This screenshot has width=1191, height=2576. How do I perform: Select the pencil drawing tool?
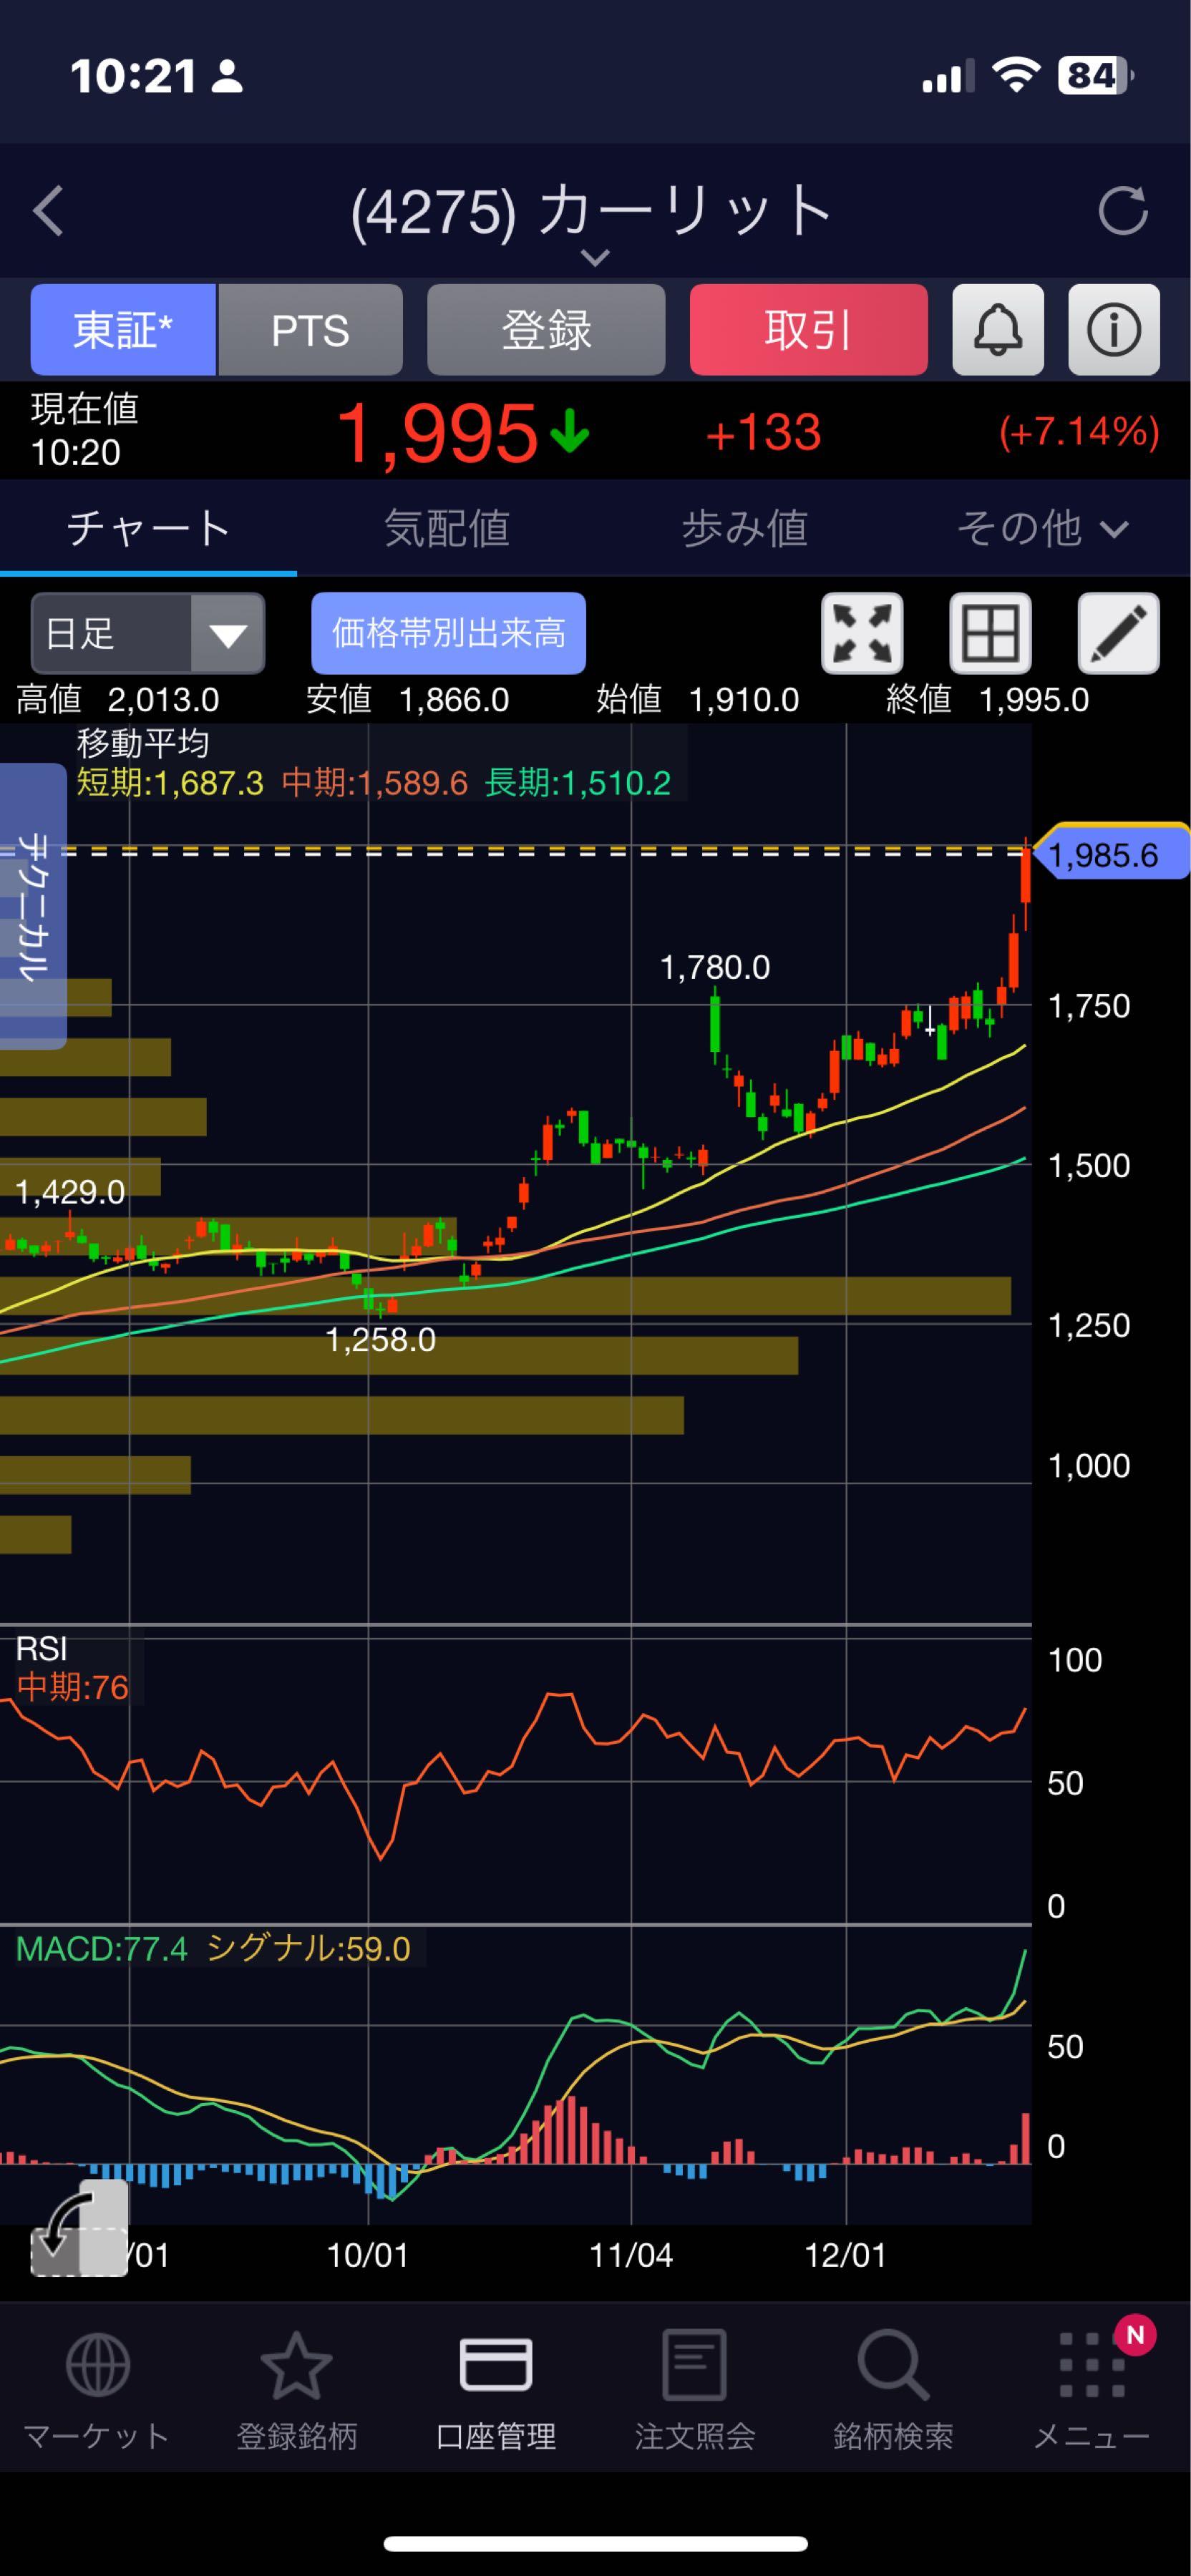tap(1117, 634)
